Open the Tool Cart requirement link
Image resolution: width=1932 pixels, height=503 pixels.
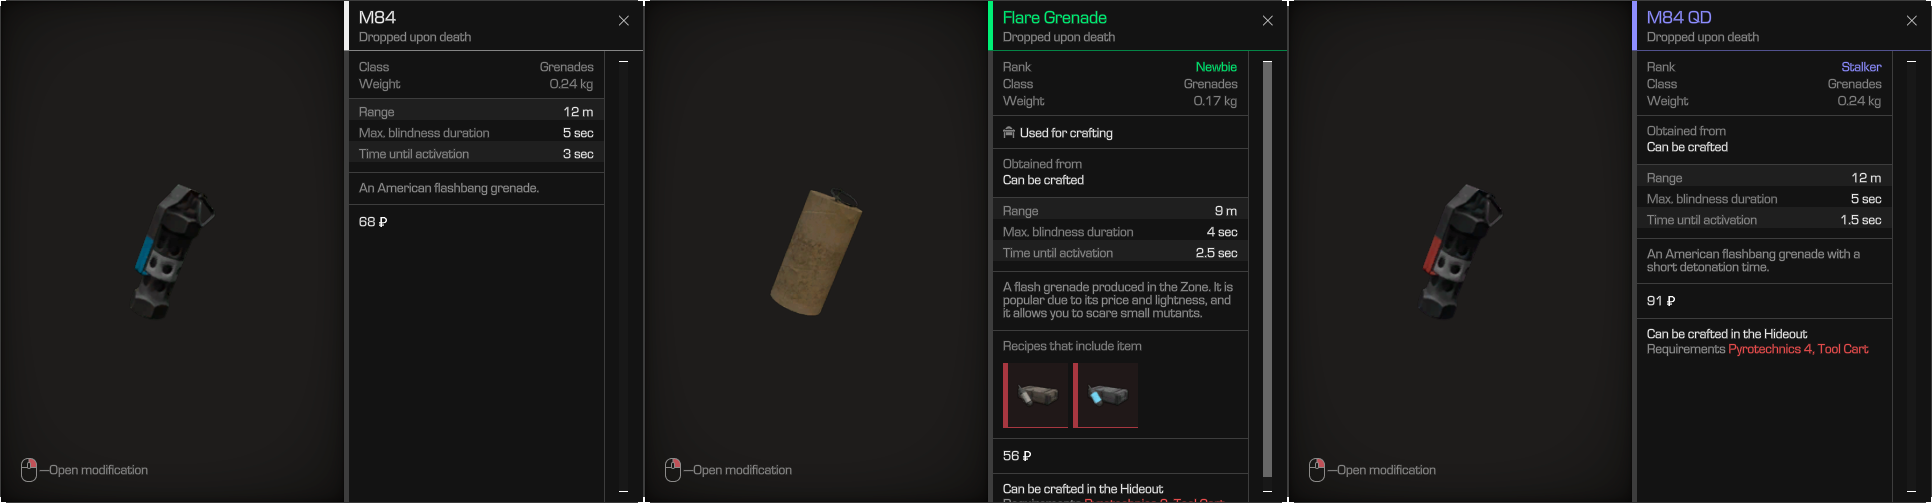tap(1843, 349)
